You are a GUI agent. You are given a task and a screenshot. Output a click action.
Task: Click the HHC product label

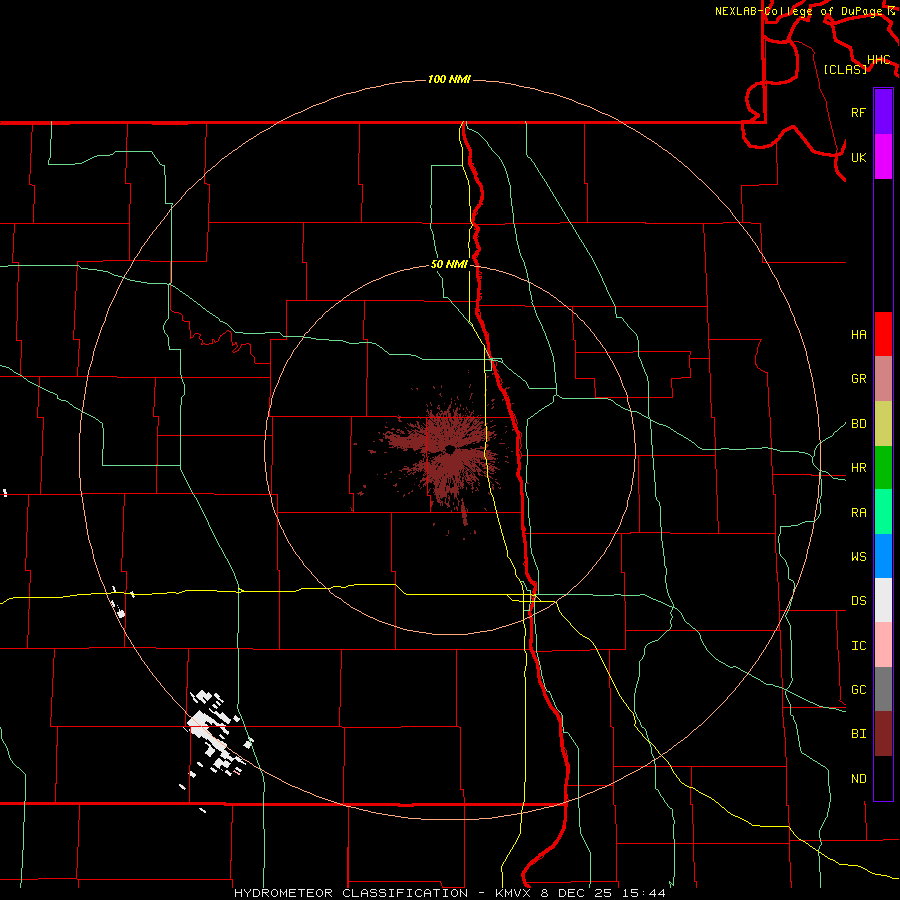pos(879,60)
